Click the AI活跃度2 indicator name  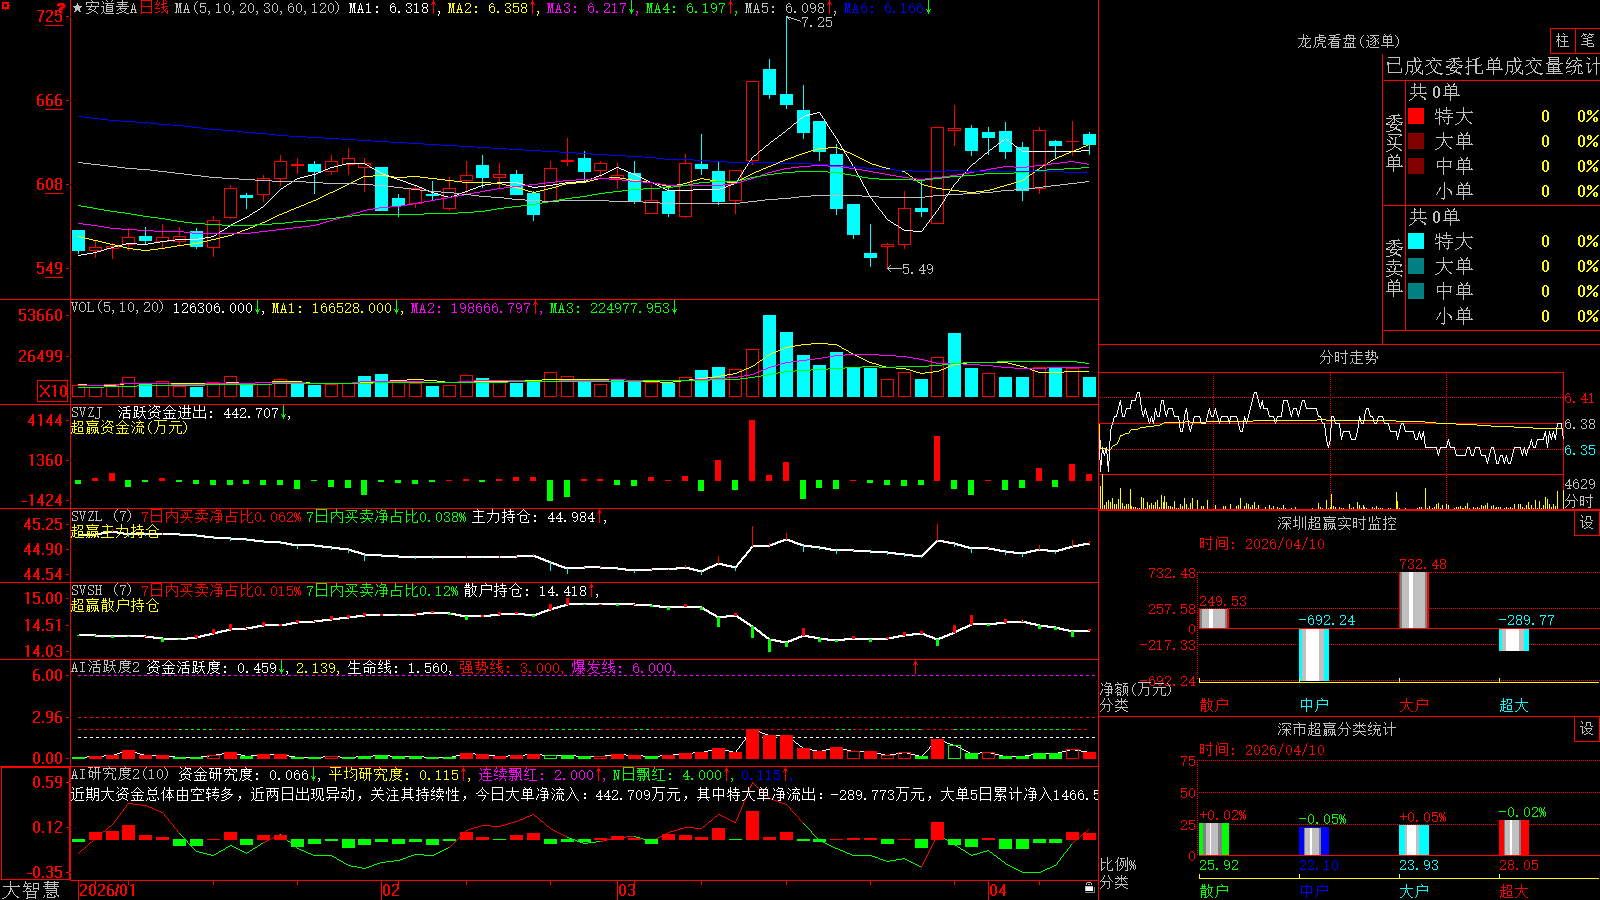(105, 667)
